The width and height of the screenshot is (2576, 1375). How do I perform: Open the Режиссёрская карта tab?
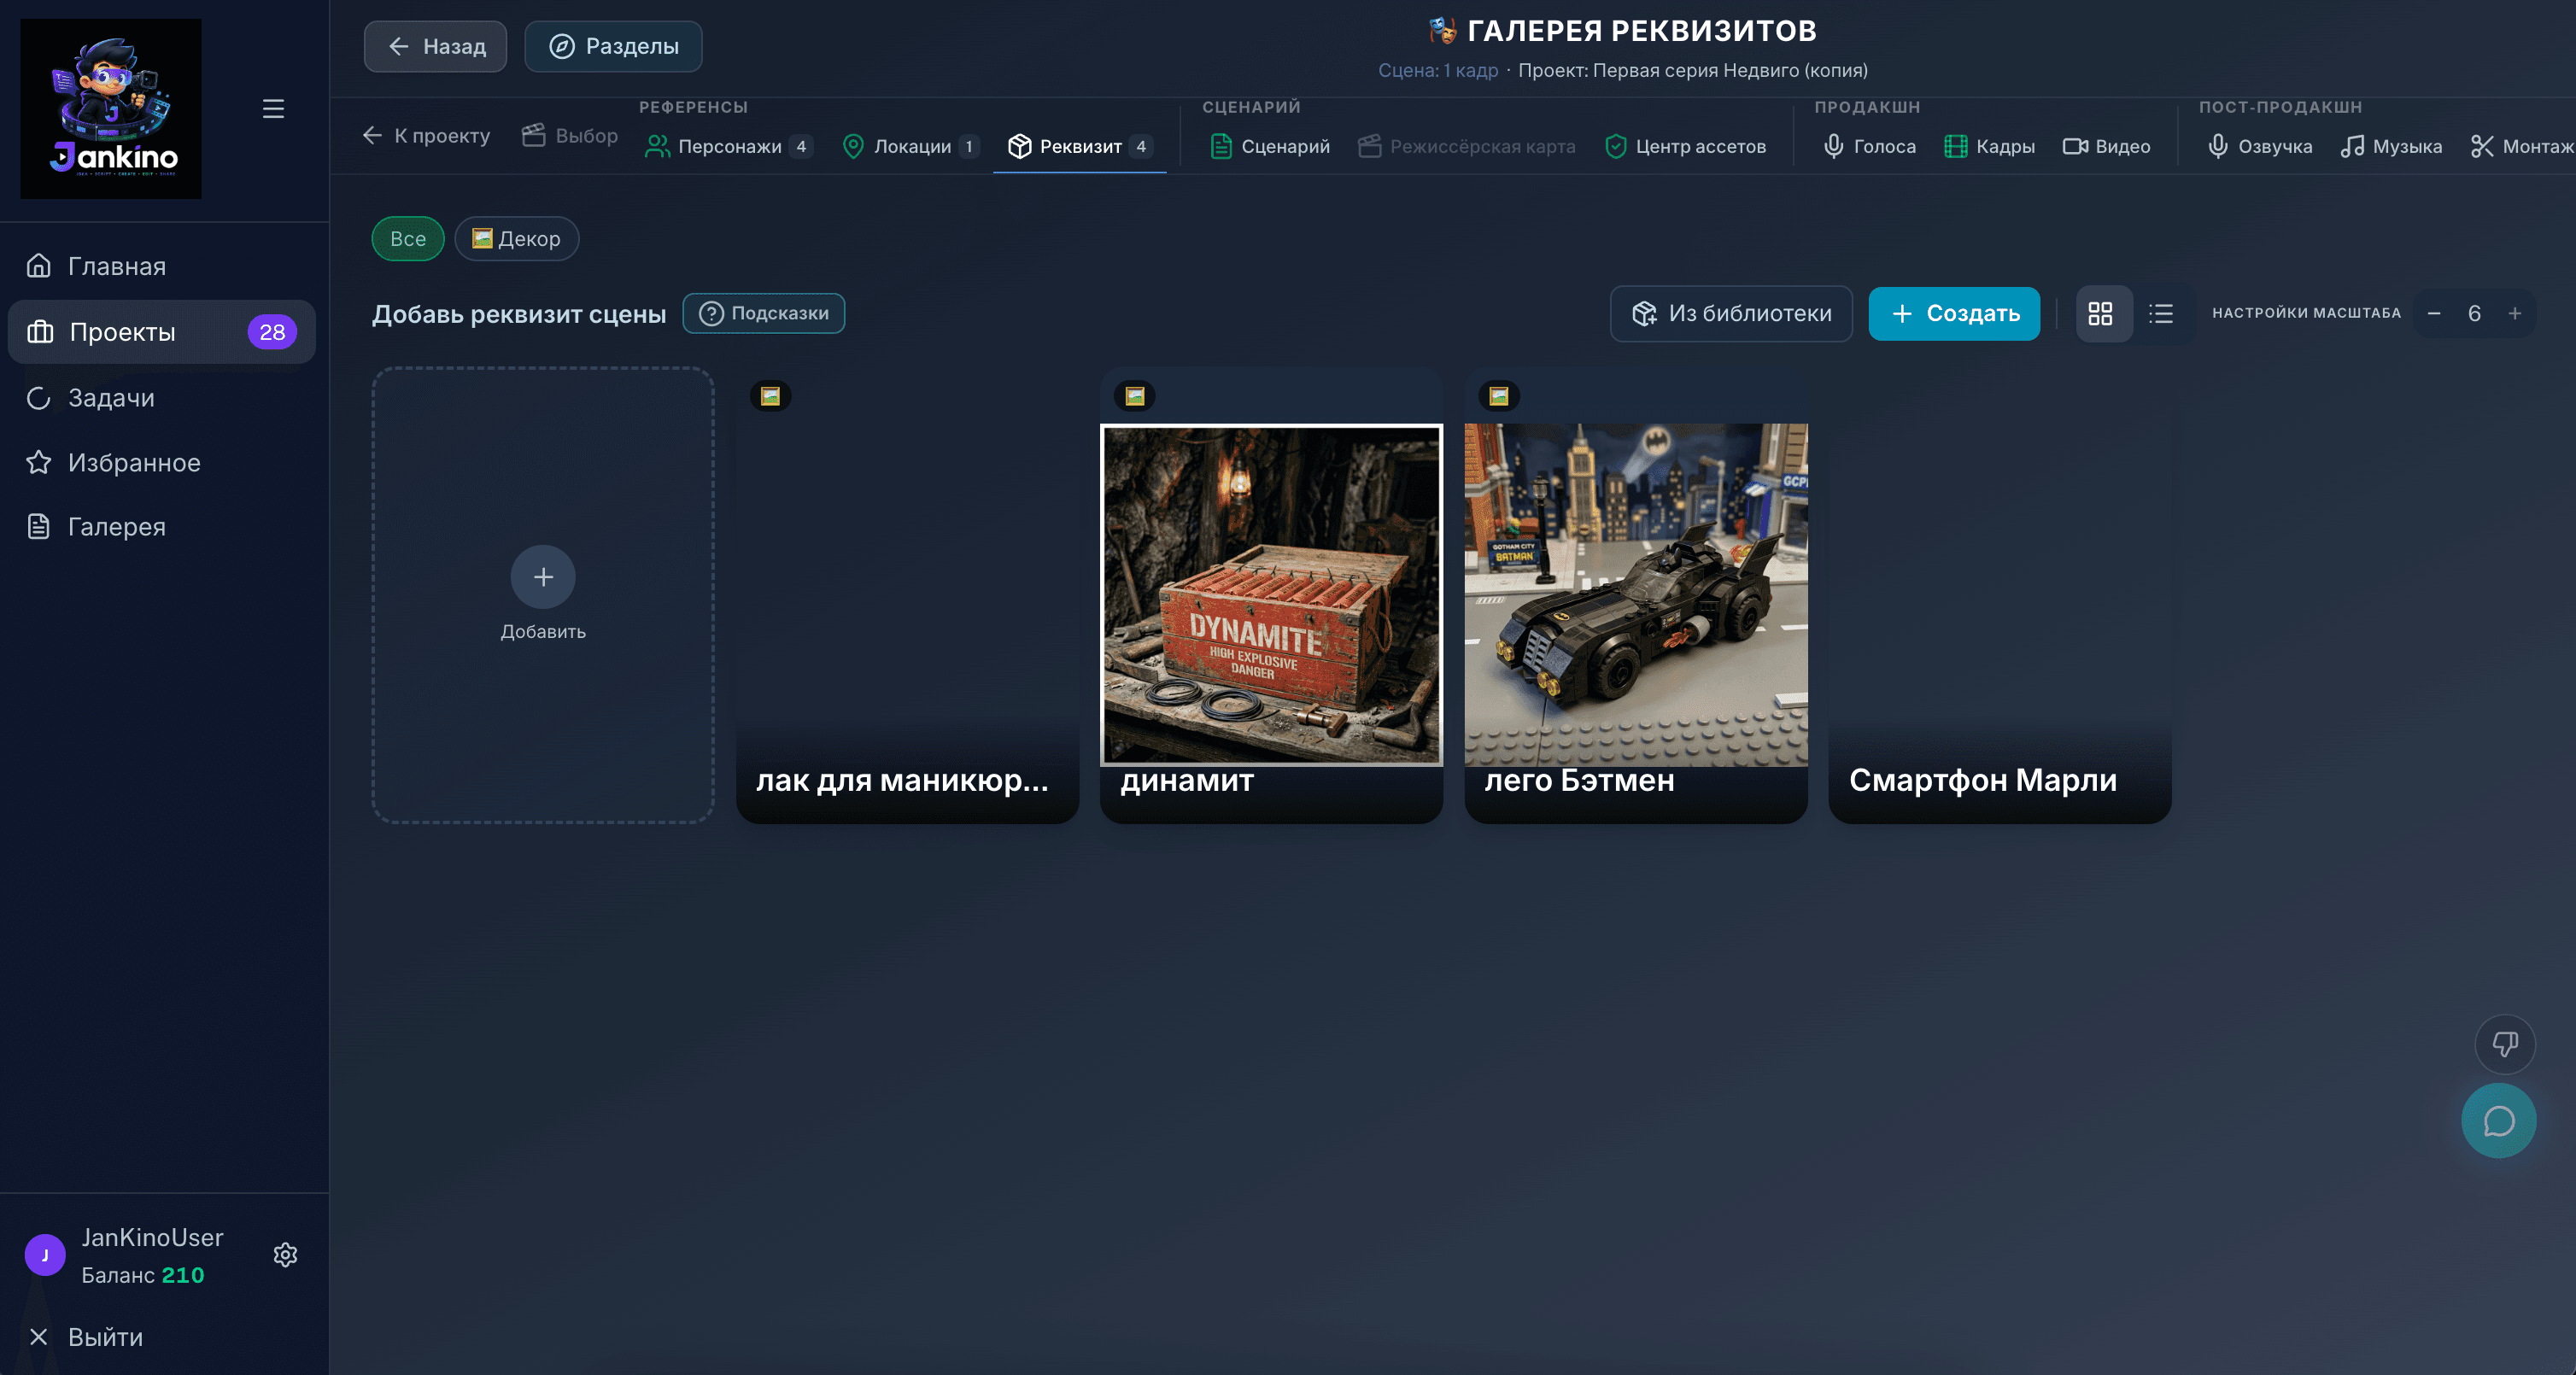click(x=1467, y=147)
